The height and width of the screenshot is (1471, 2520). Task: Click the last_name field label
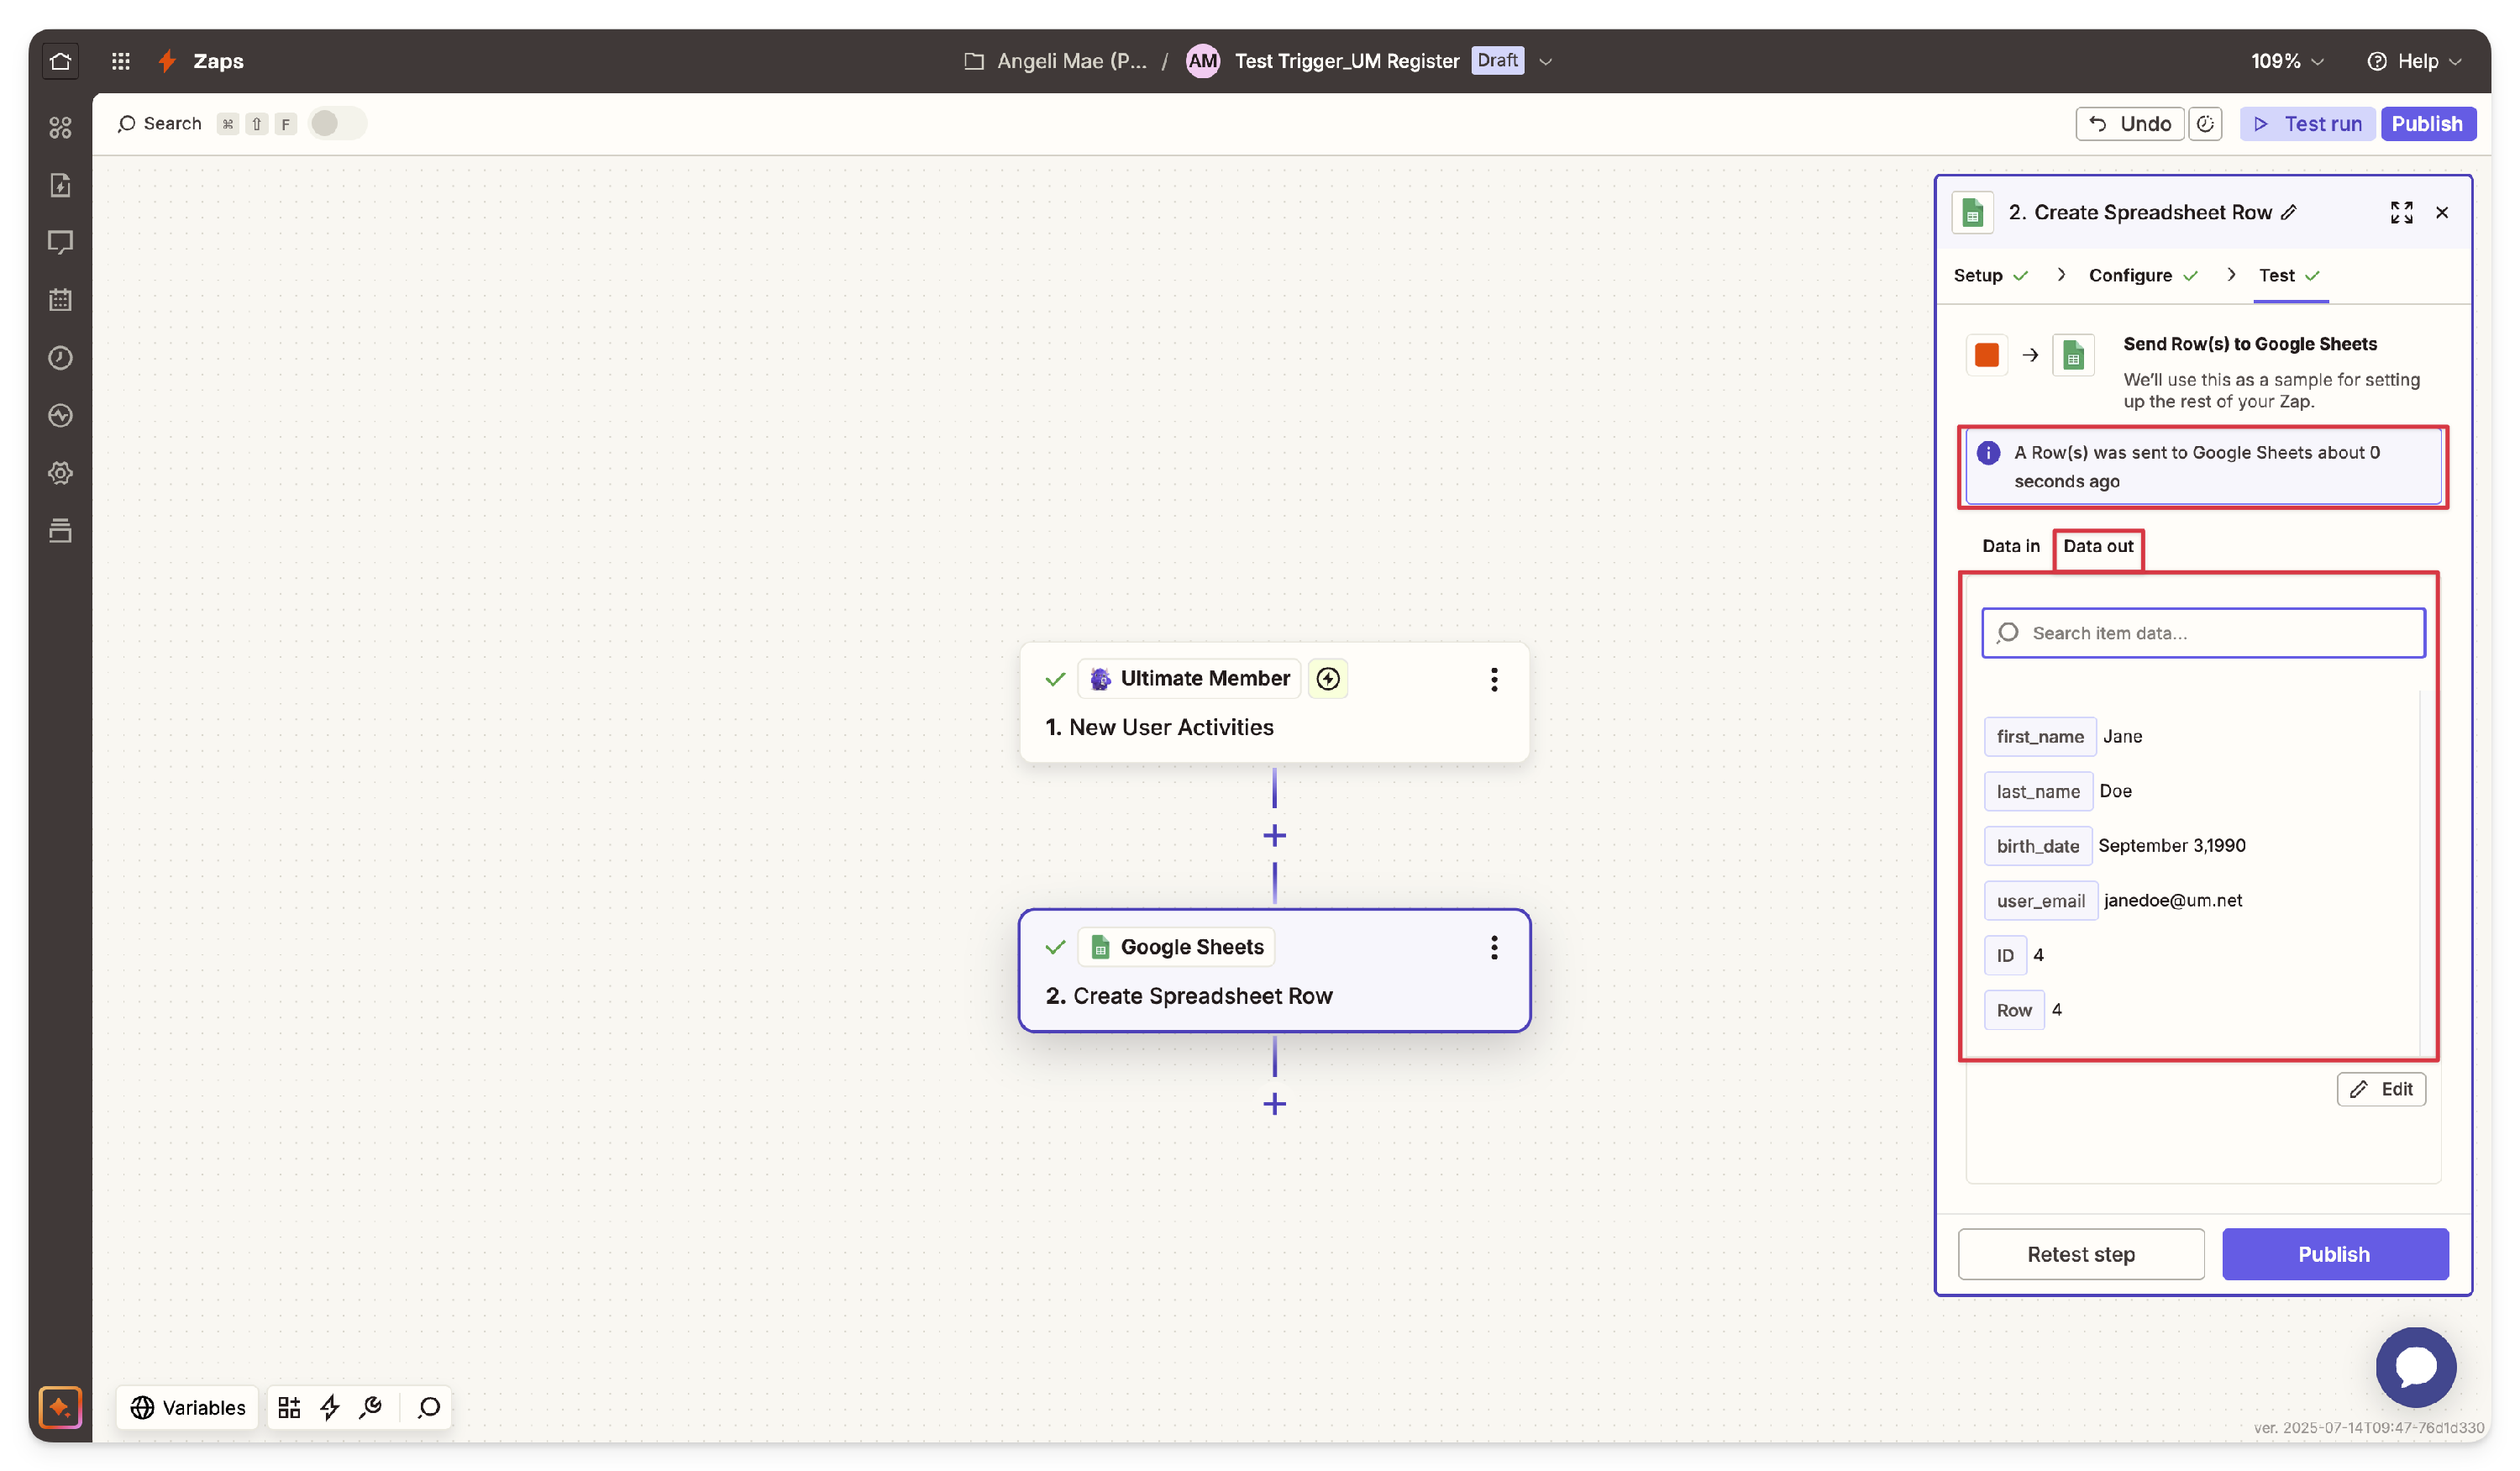click(x=2038, y=792)
